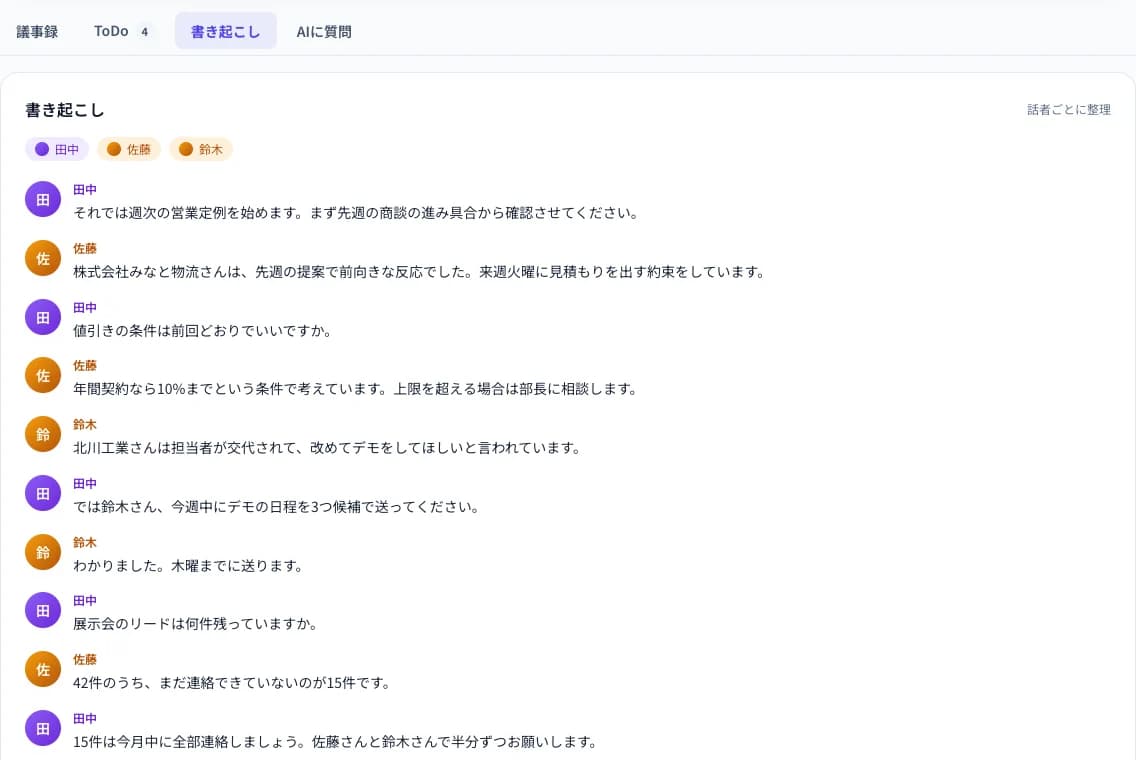Screen dimensions: 1136x760
Task: Click speaker name 鈴木 above わかりました line
Action: click(85, 543)
